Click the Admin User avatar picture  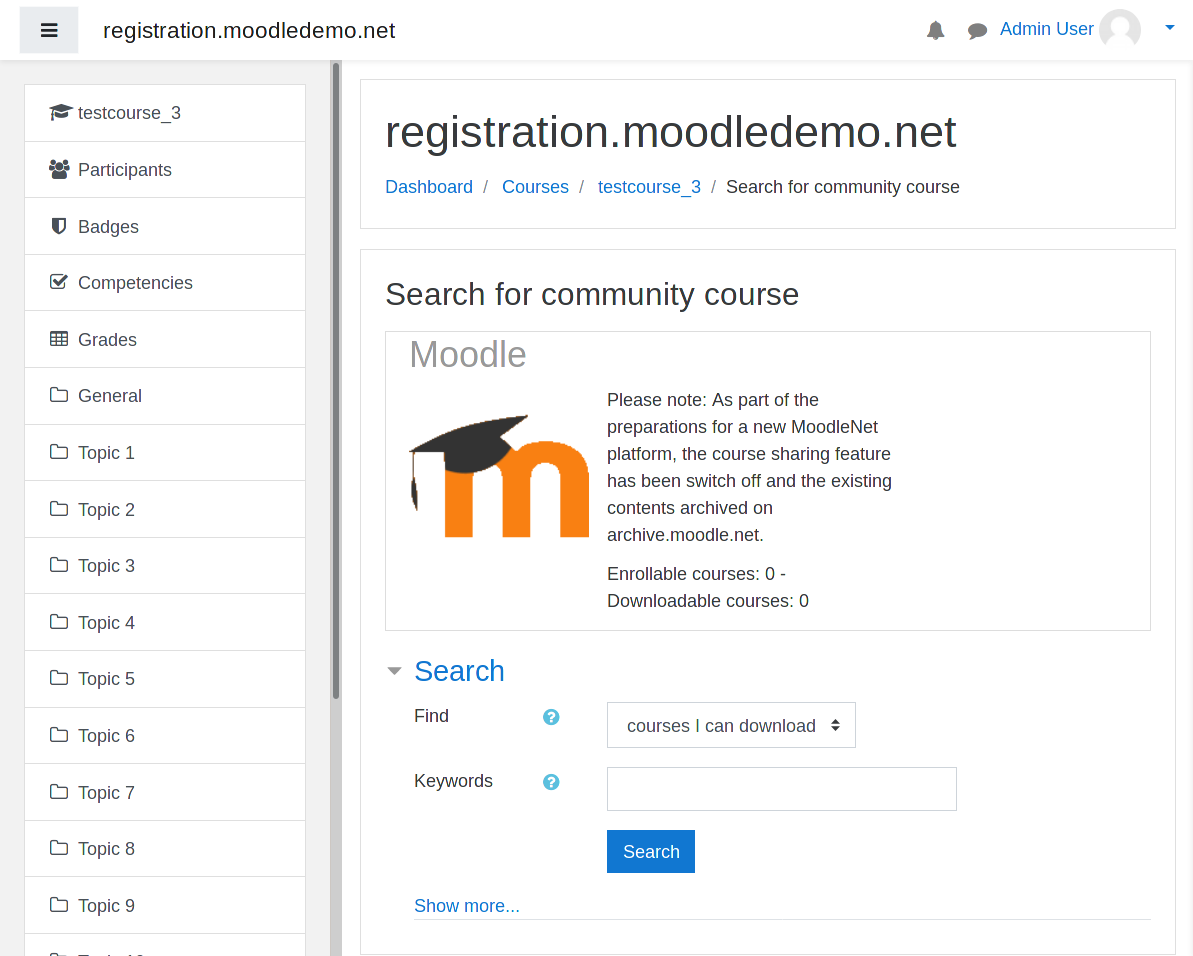pos(1119,29)
